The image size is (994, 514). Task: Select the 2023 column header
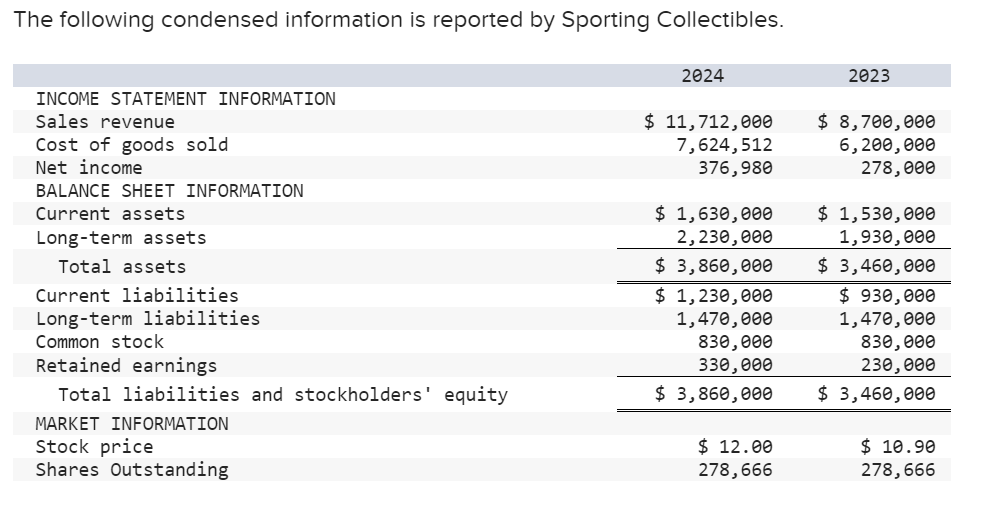pyautogui.click(x=869, y=76)
